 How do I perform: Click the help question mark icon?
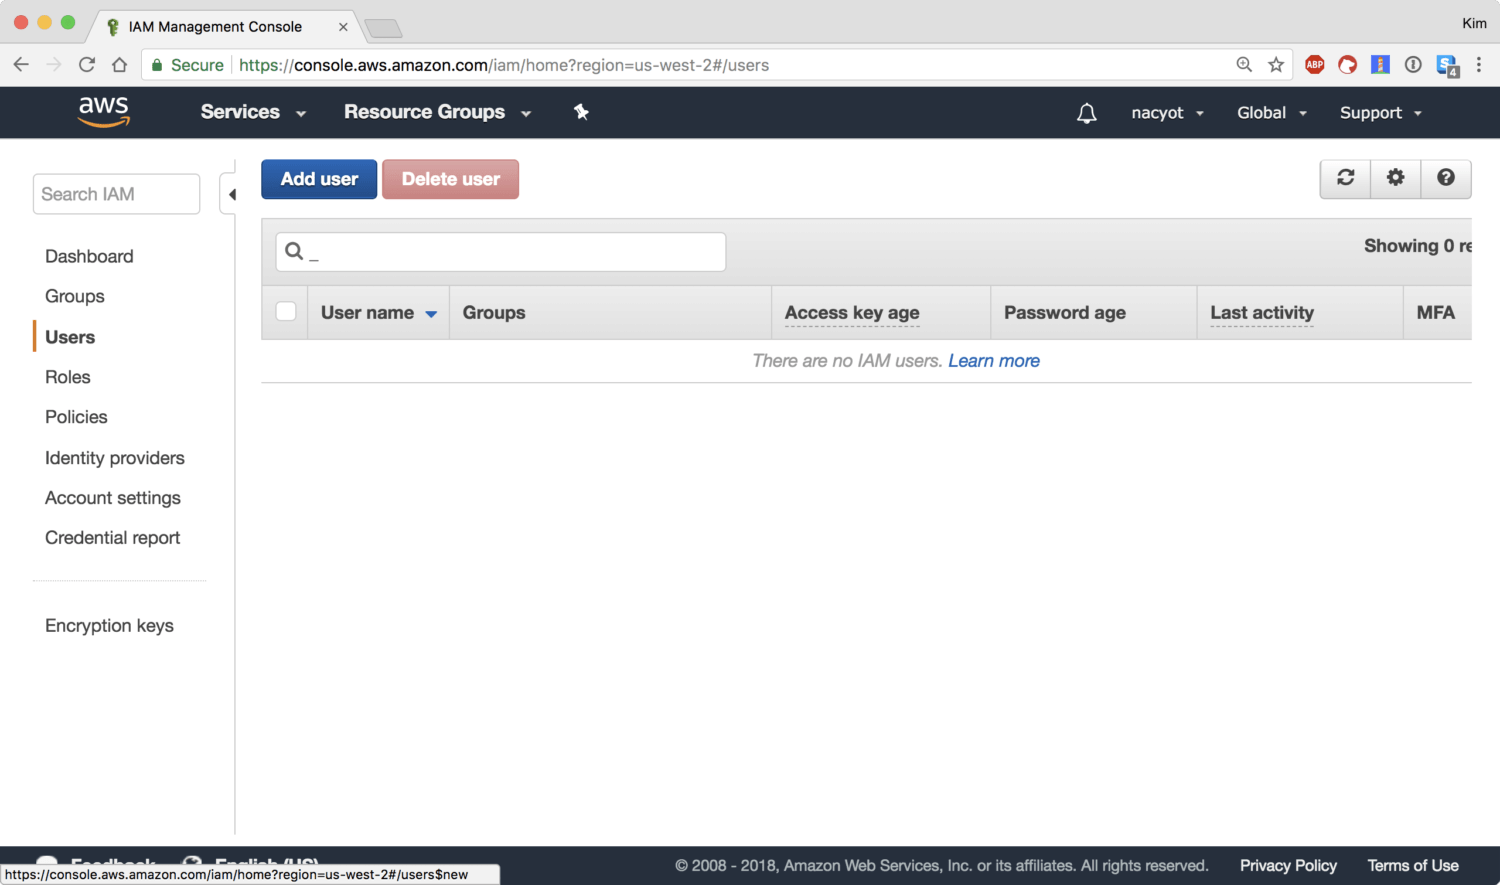[1445, 178]
